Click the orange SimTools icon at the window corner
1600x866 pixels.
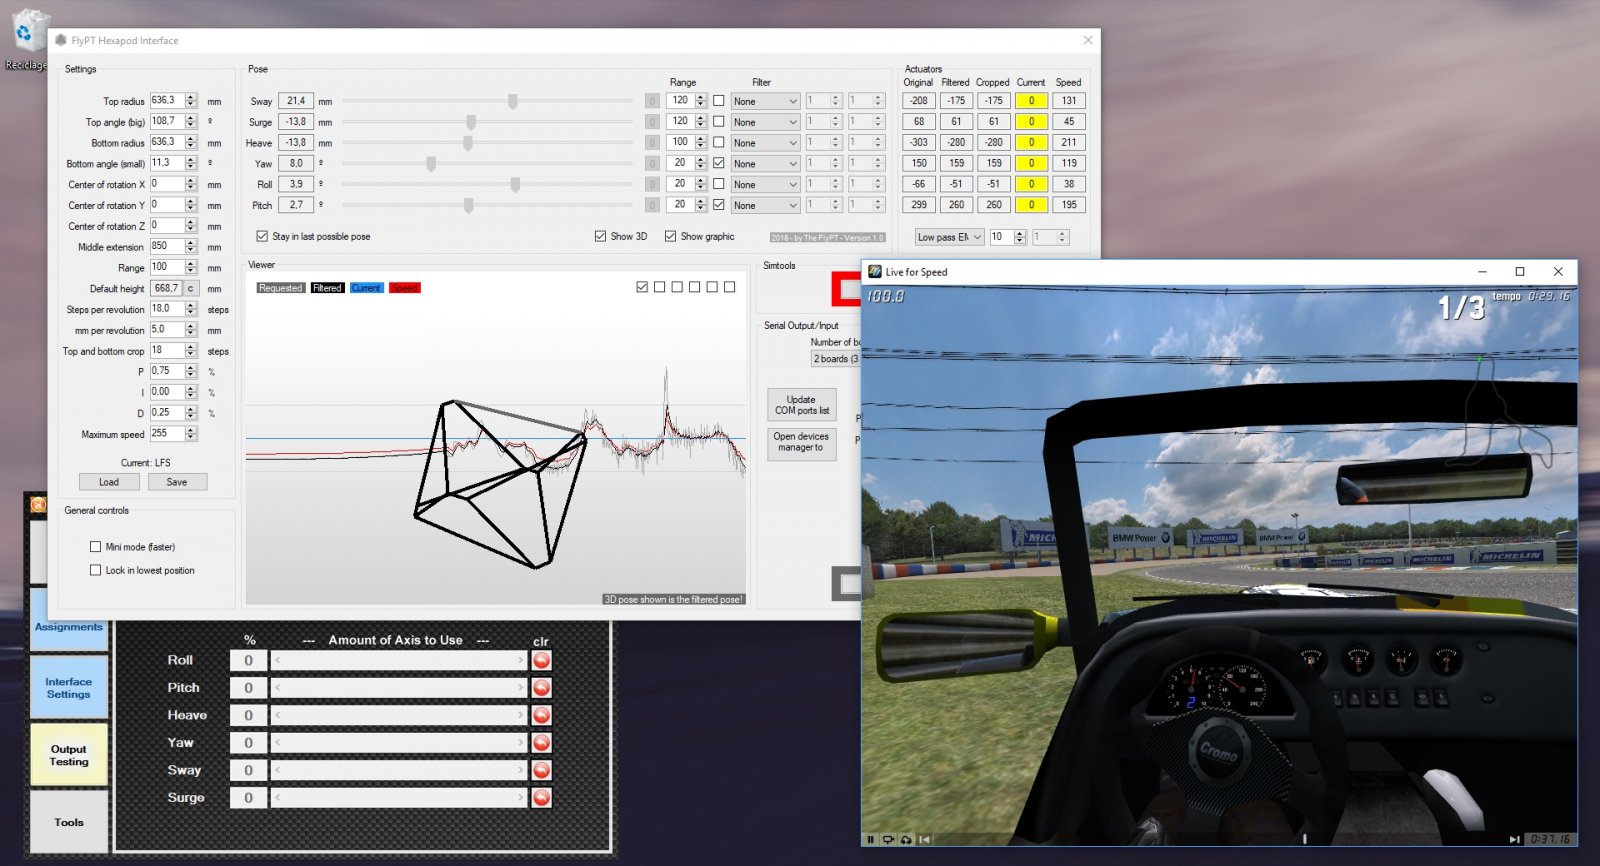coord(38,504)
